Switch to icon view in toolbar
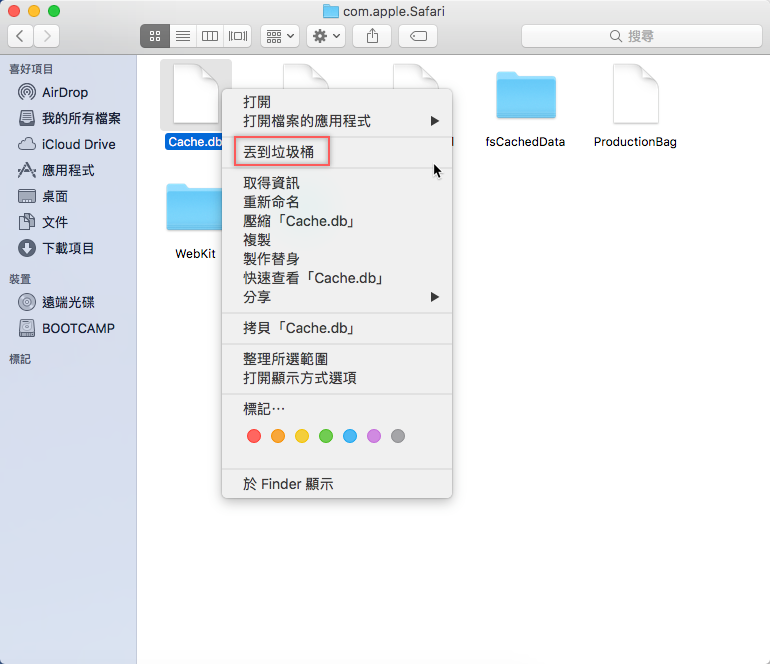The width and height of the screenshot is (770, 664). tap(155, 36)
